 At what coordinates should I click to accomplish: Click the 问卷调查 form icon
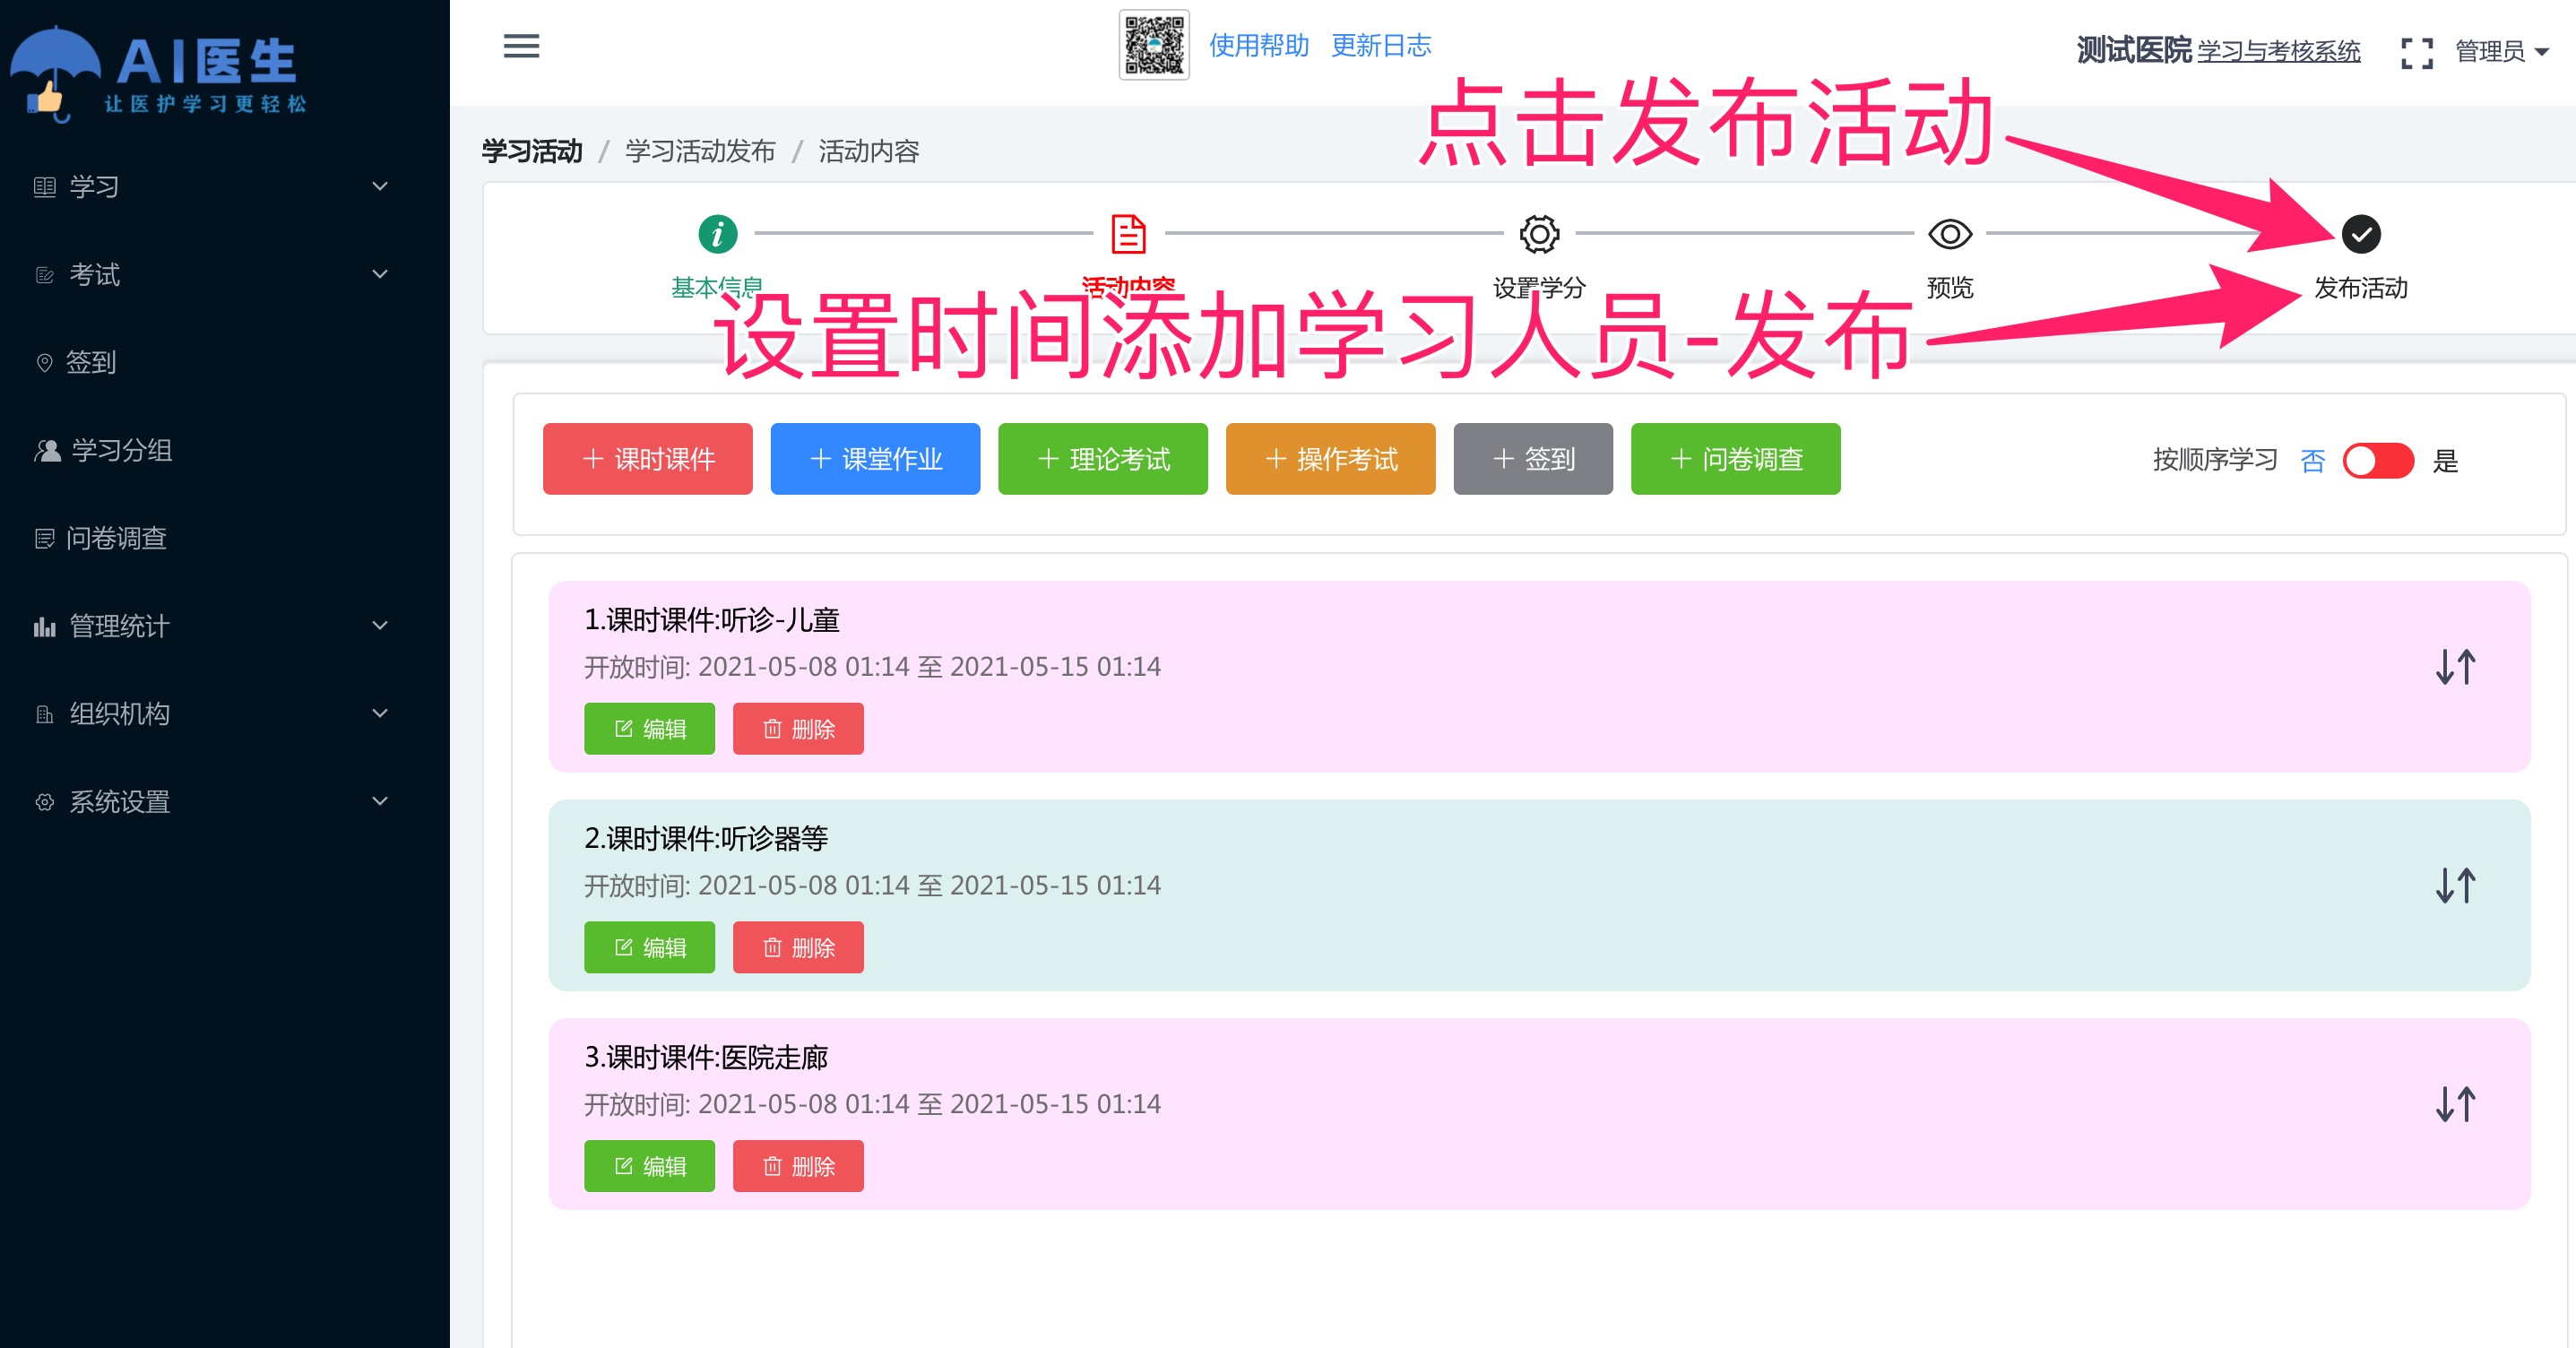(44, 539)
